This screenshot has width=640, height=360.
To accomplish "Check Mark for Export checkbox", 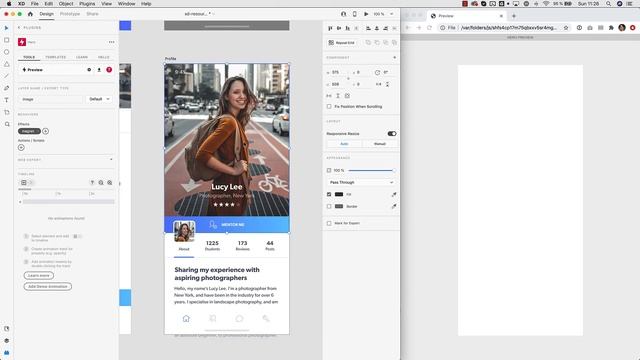I will tap(329, 223).
